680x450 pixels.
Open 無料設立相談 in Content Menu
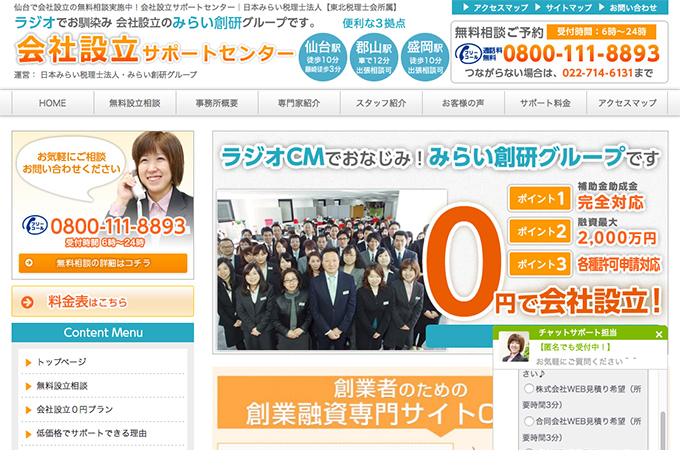62,385
